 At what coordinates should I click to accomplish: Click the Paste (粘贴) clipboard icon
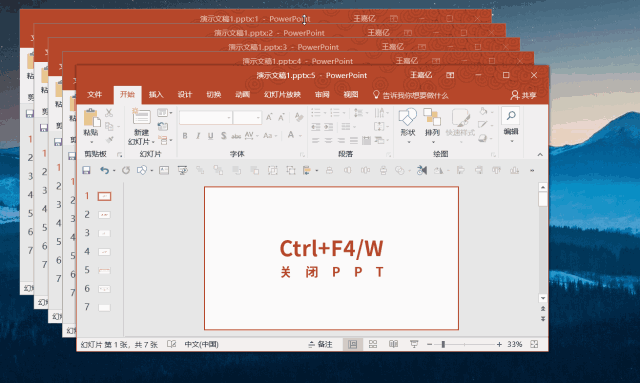click(x=91, y=118)
